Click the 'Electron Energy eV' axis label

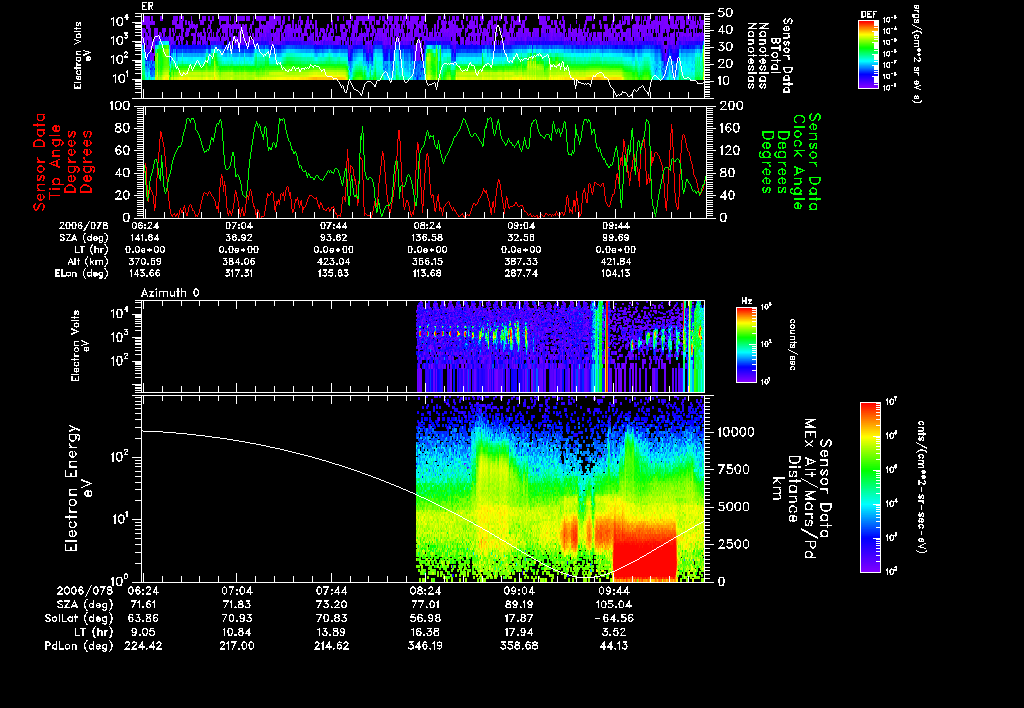pyautogui.click(x=78, y=488)
